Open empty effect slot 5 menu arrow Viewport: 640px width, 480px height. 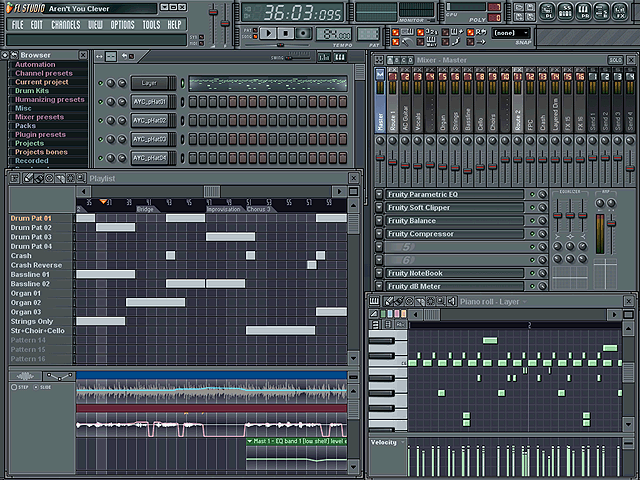pyautogui.click(x=379, y=247)
